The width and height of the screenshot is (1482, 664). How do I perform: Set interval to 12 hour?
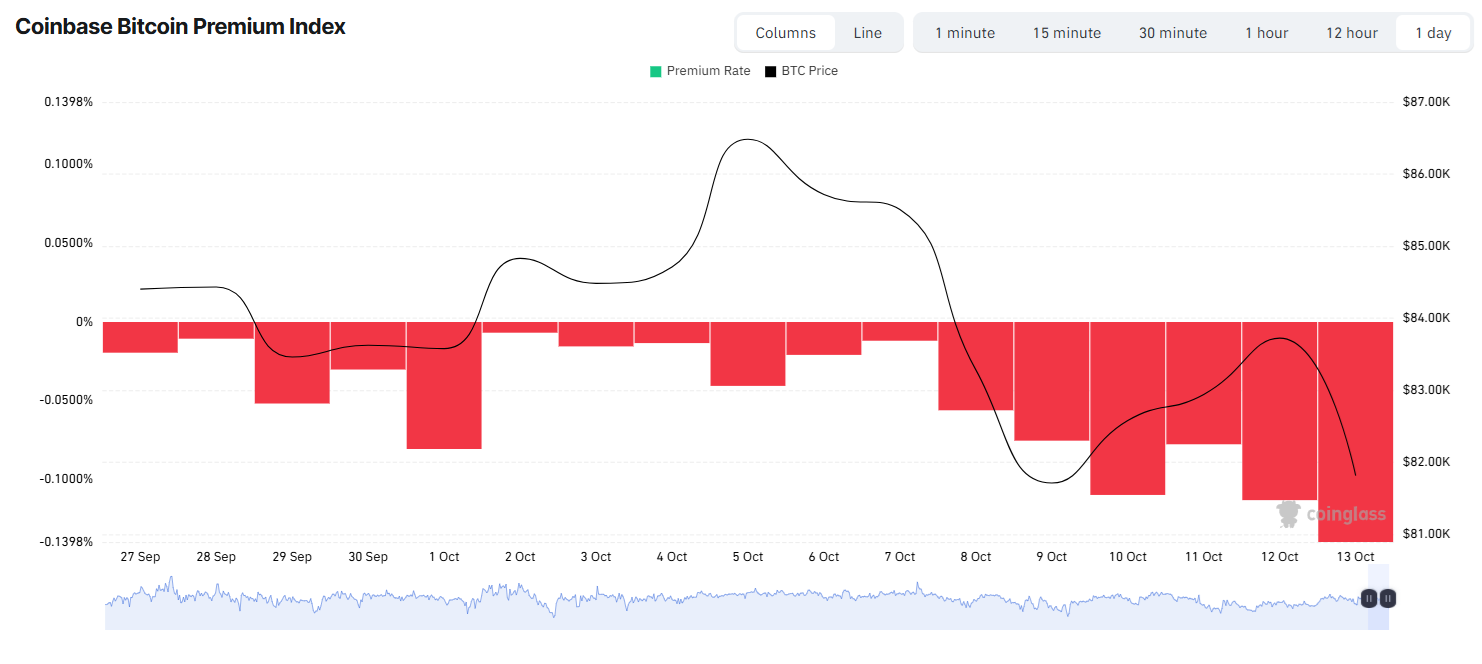pos(1352,33)
